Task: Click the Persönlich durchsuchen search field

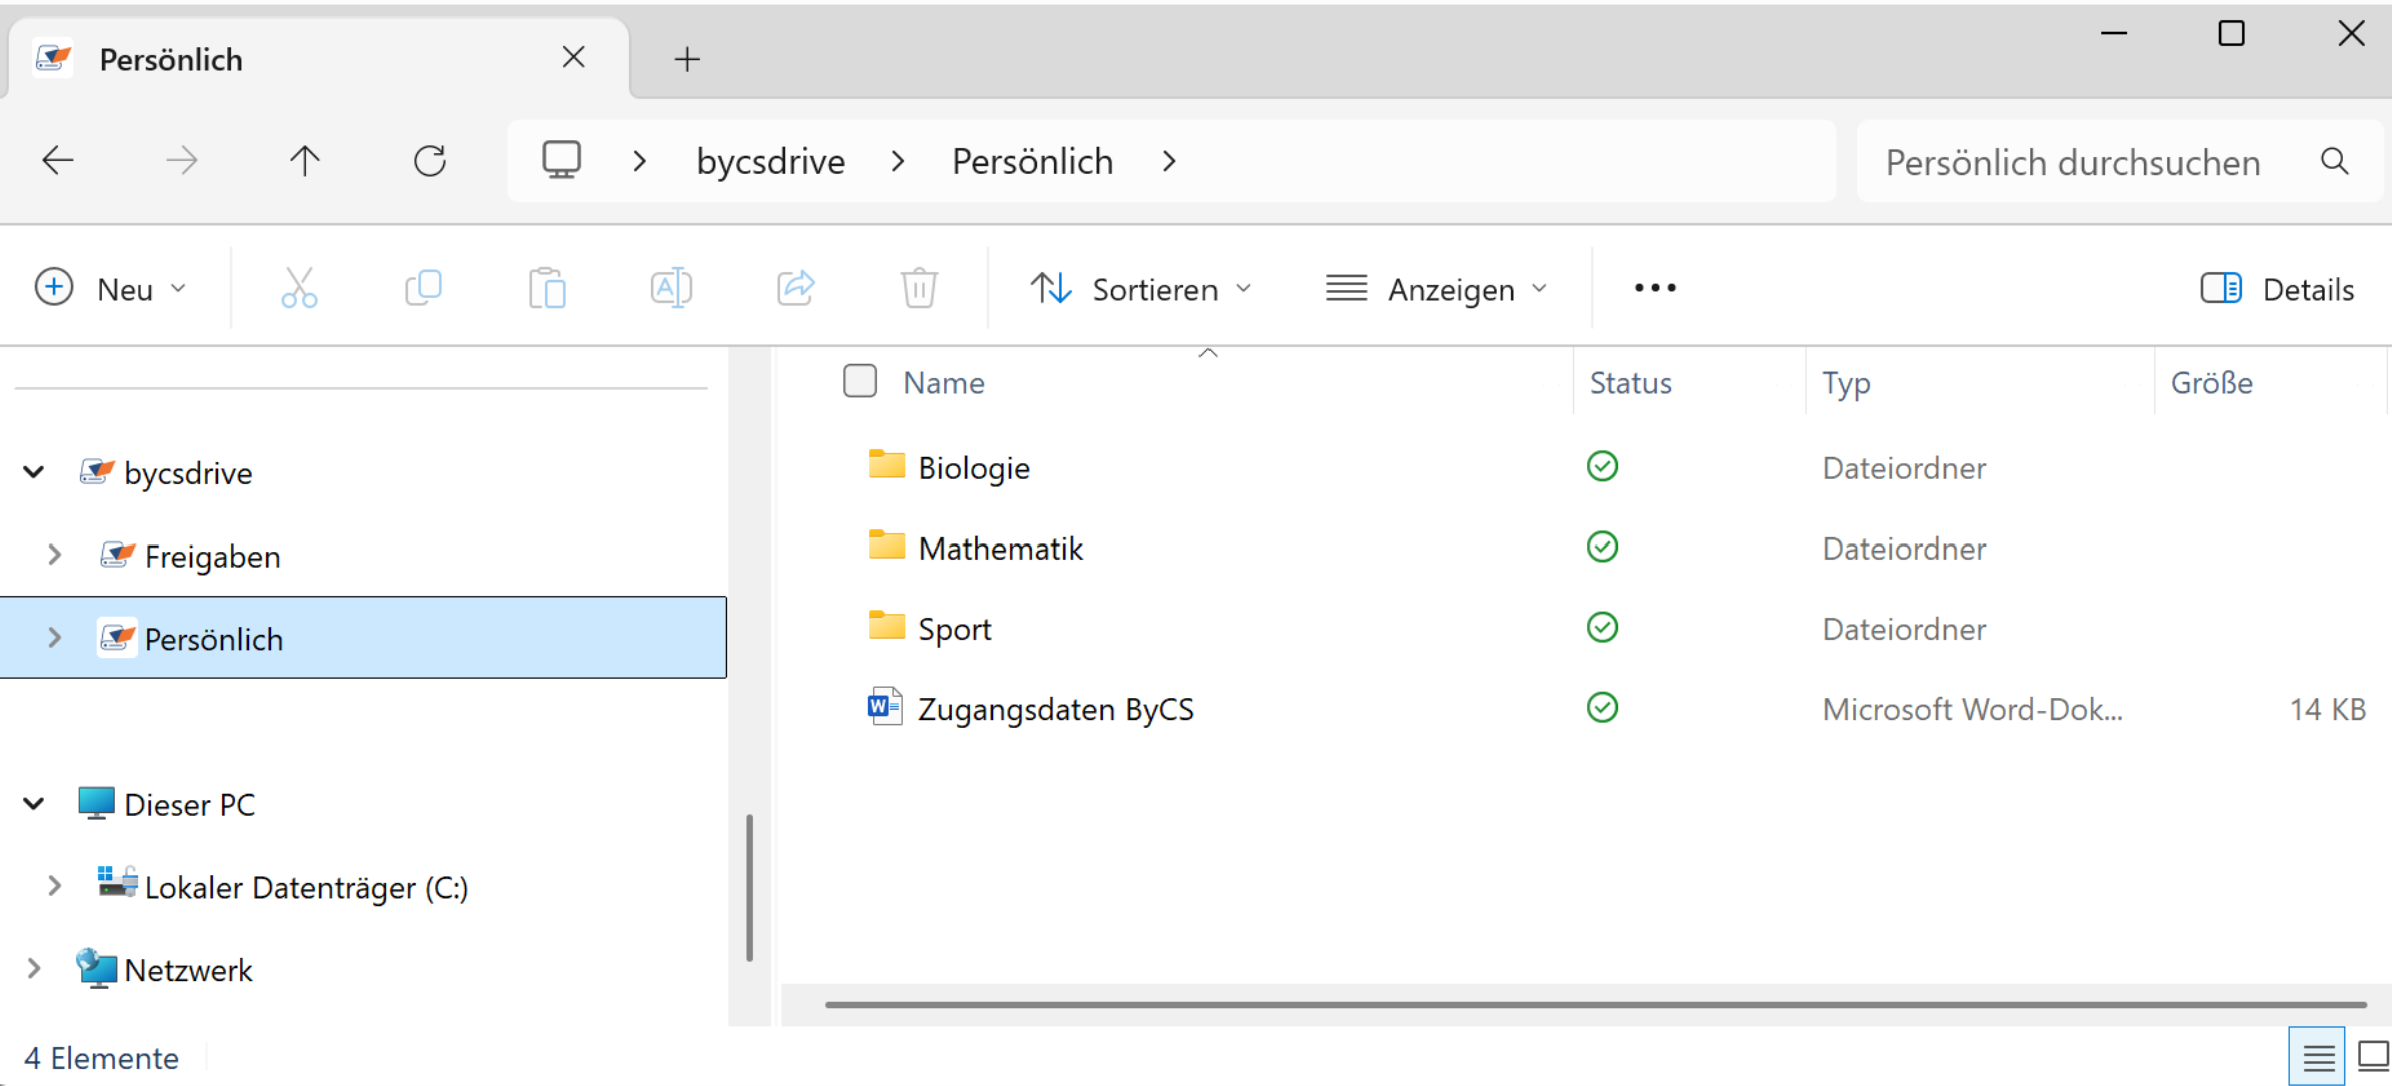Action: coord(2072,162)
